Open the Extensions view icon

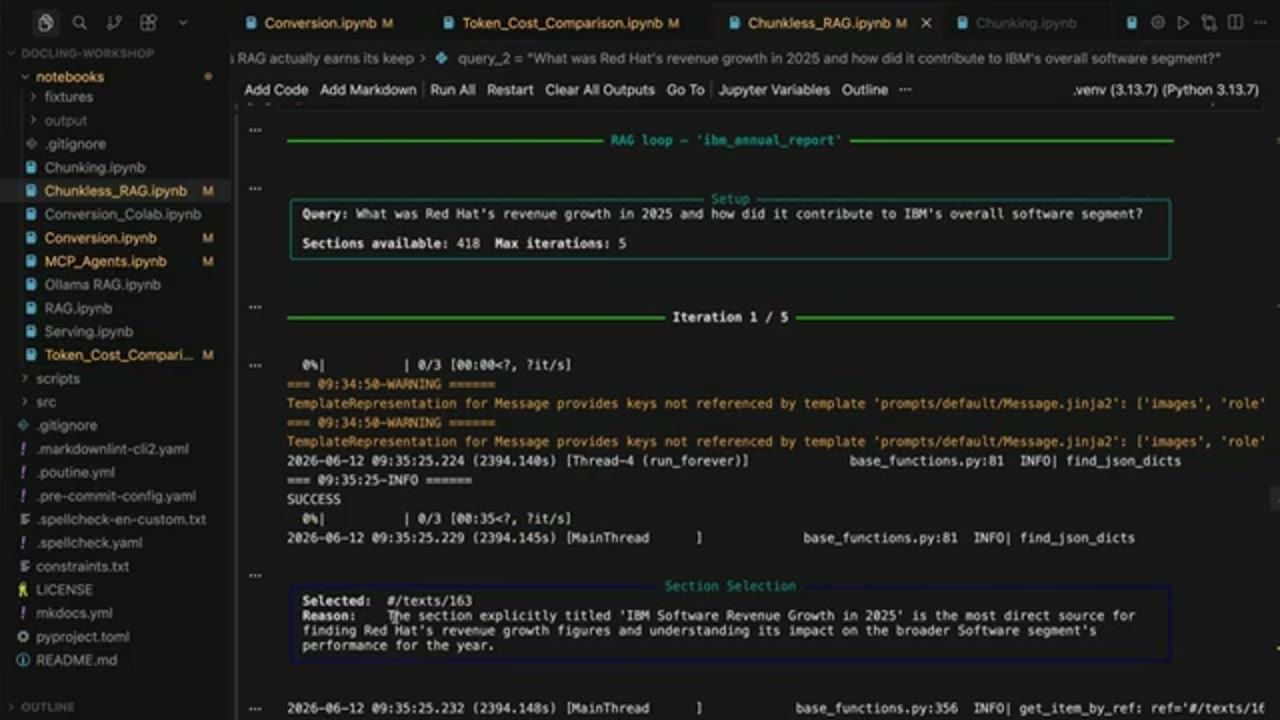pyautogui.click(x=148, y=22)
